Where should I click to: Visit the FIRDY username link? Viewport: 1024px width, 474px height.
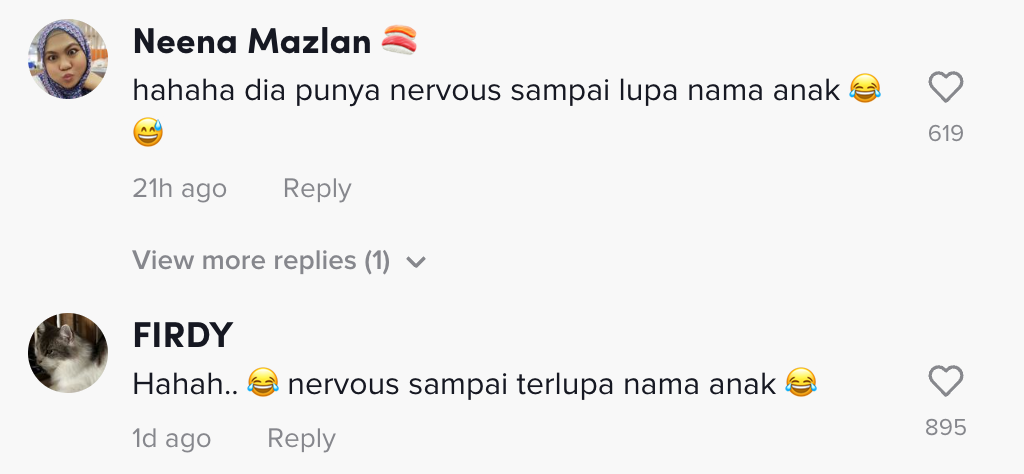[x=183, y=335]
